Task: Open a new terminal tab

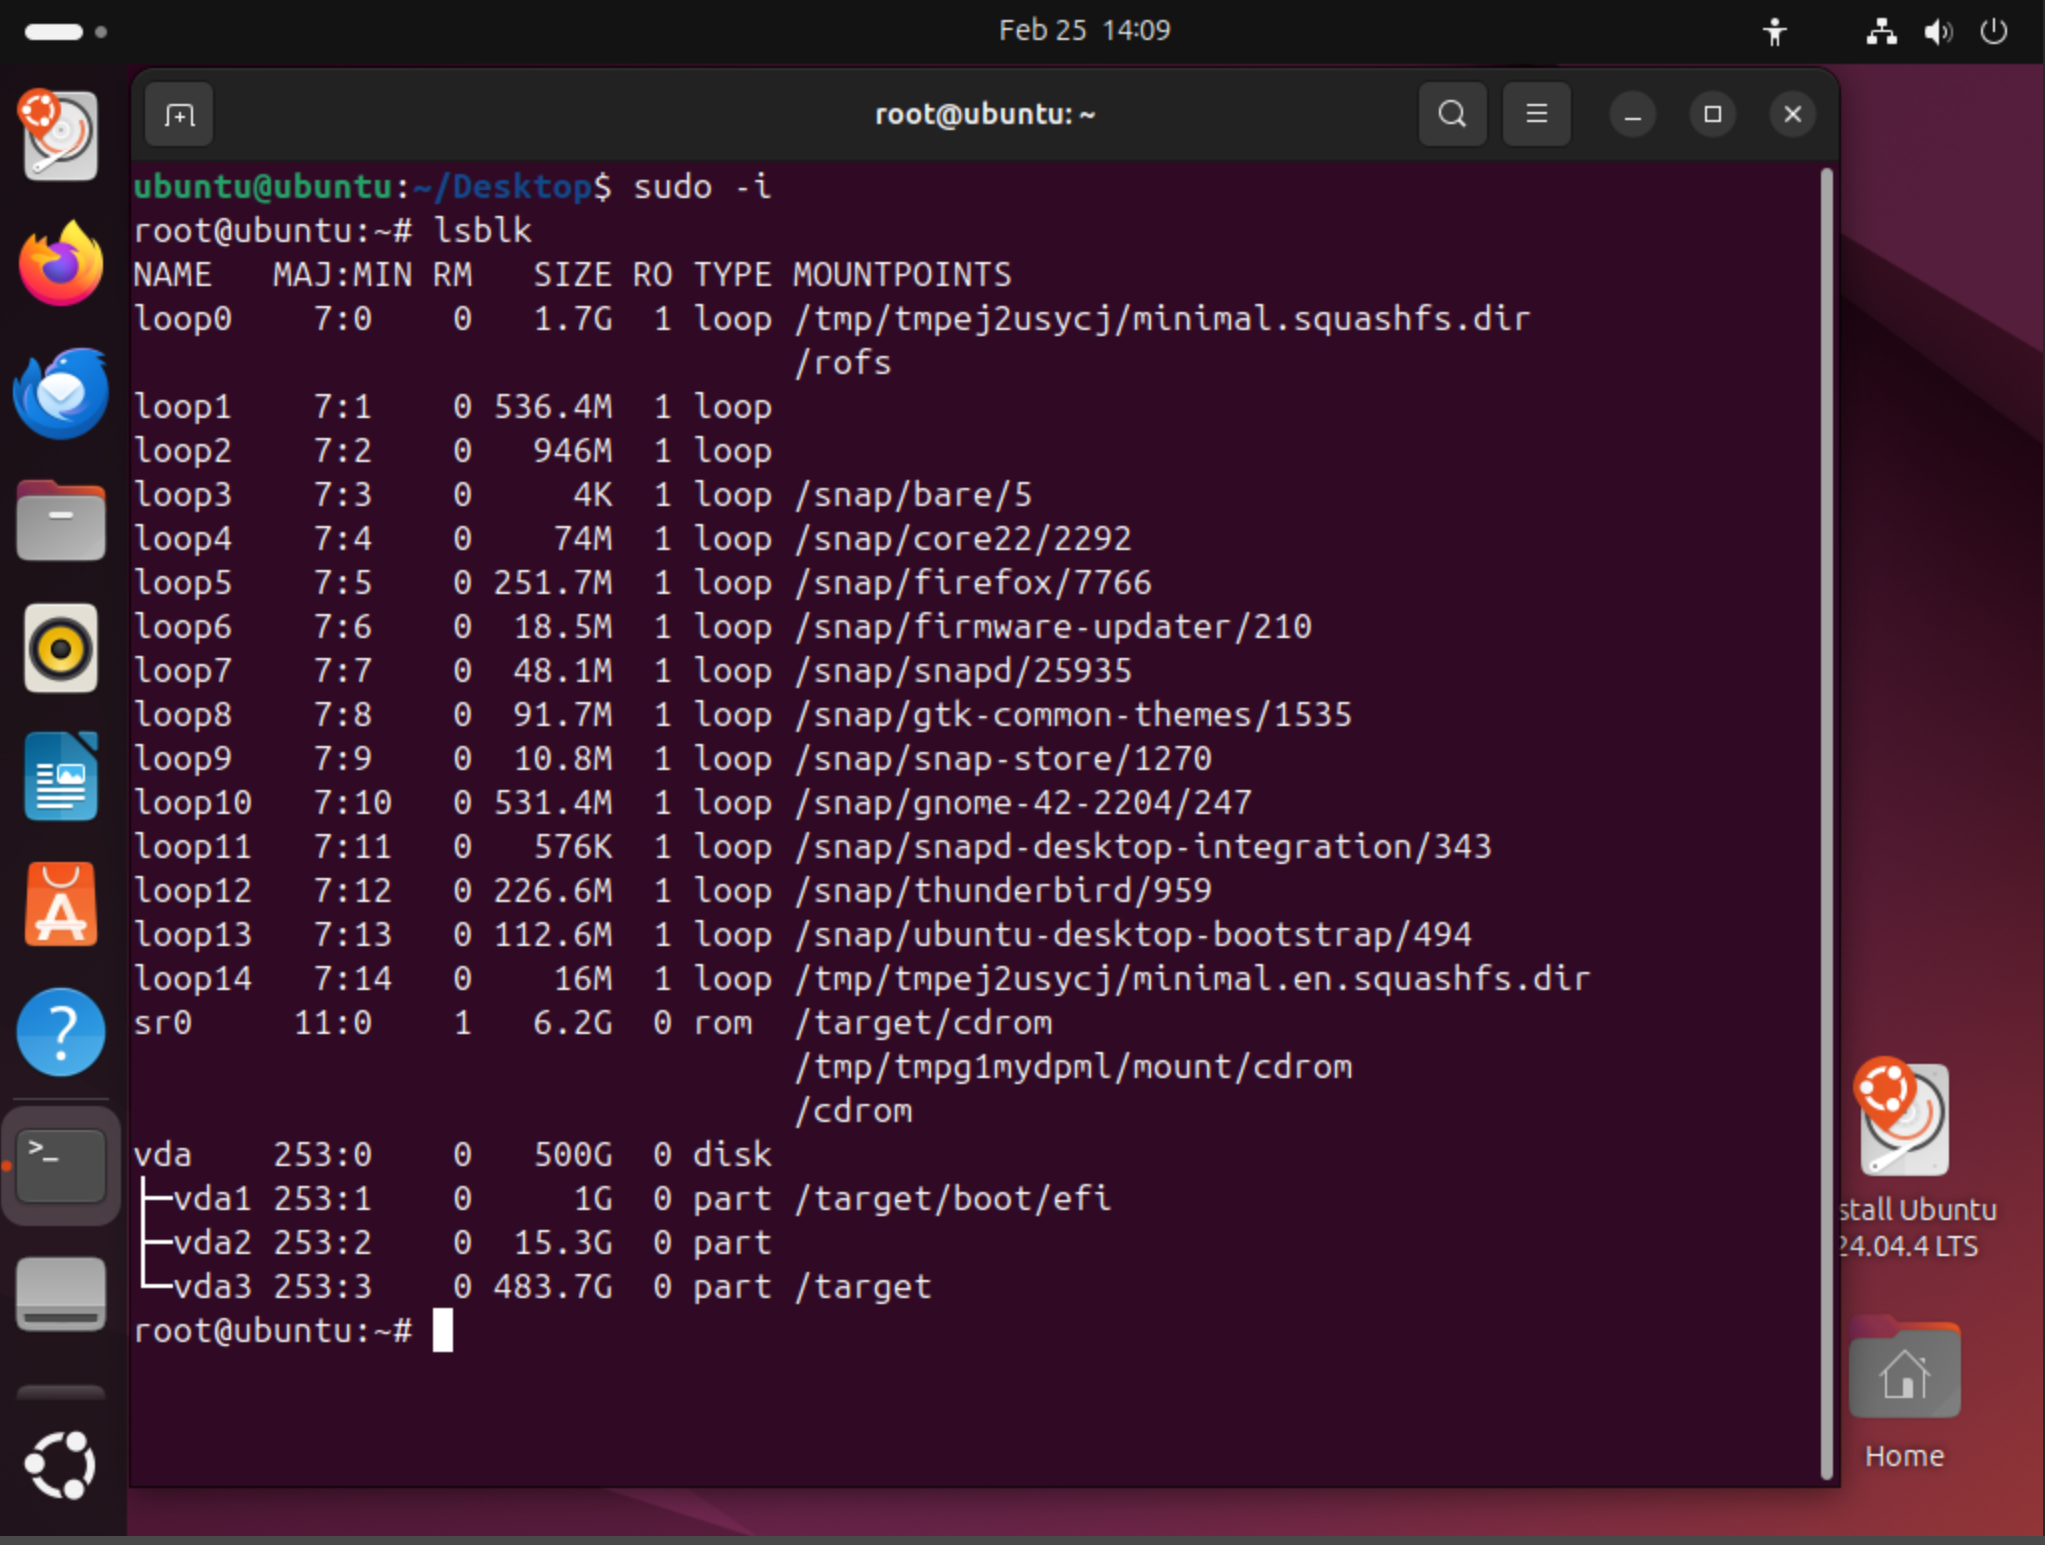Action: pyautogui.click(x=179, y=115)
